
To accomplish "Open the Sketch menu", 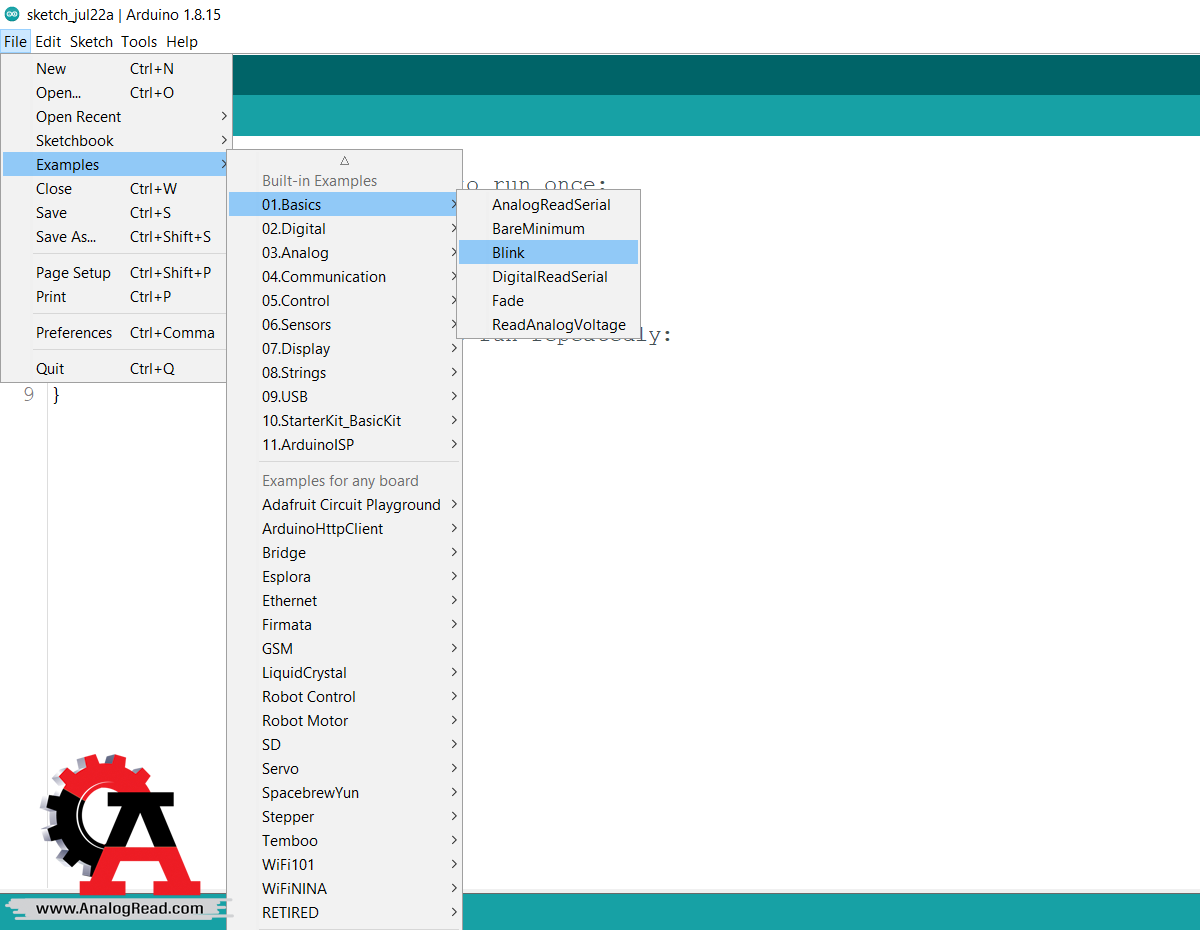I will click(x=91, y=42).
